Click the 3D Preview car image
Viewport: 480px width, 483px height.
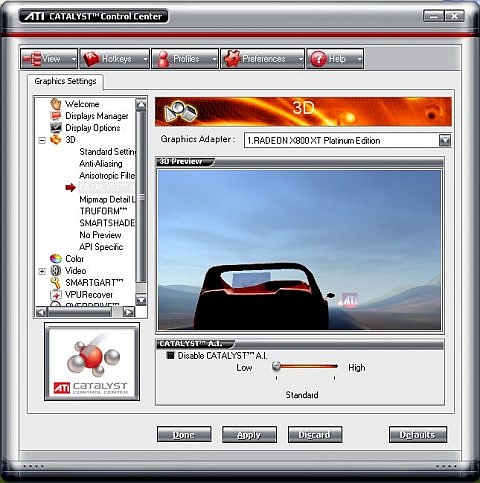click(299, 250)
